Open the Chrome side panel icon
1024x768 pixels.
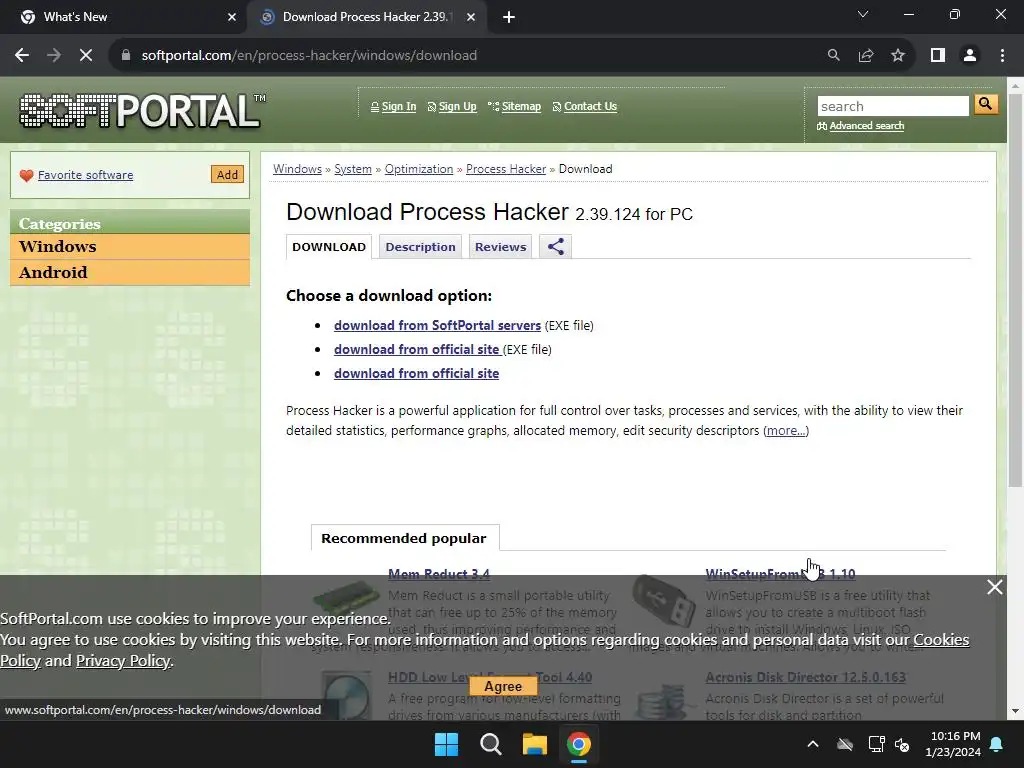[x=938, y=56]
